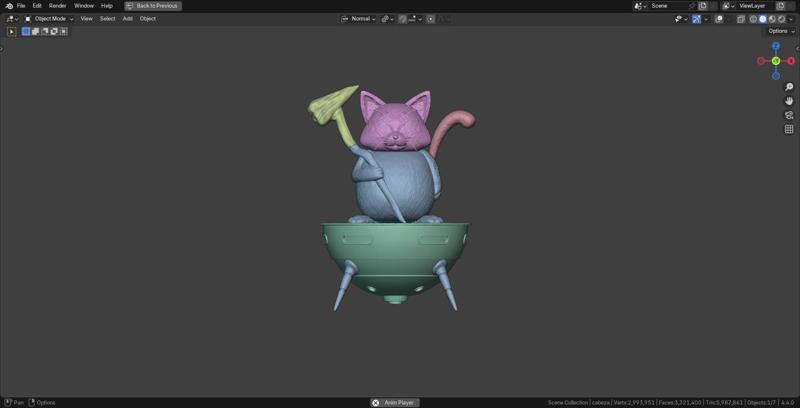Viewport: 800px width, 408px height.
Task: Toggle X-ray mode
Action: (740, 19)
